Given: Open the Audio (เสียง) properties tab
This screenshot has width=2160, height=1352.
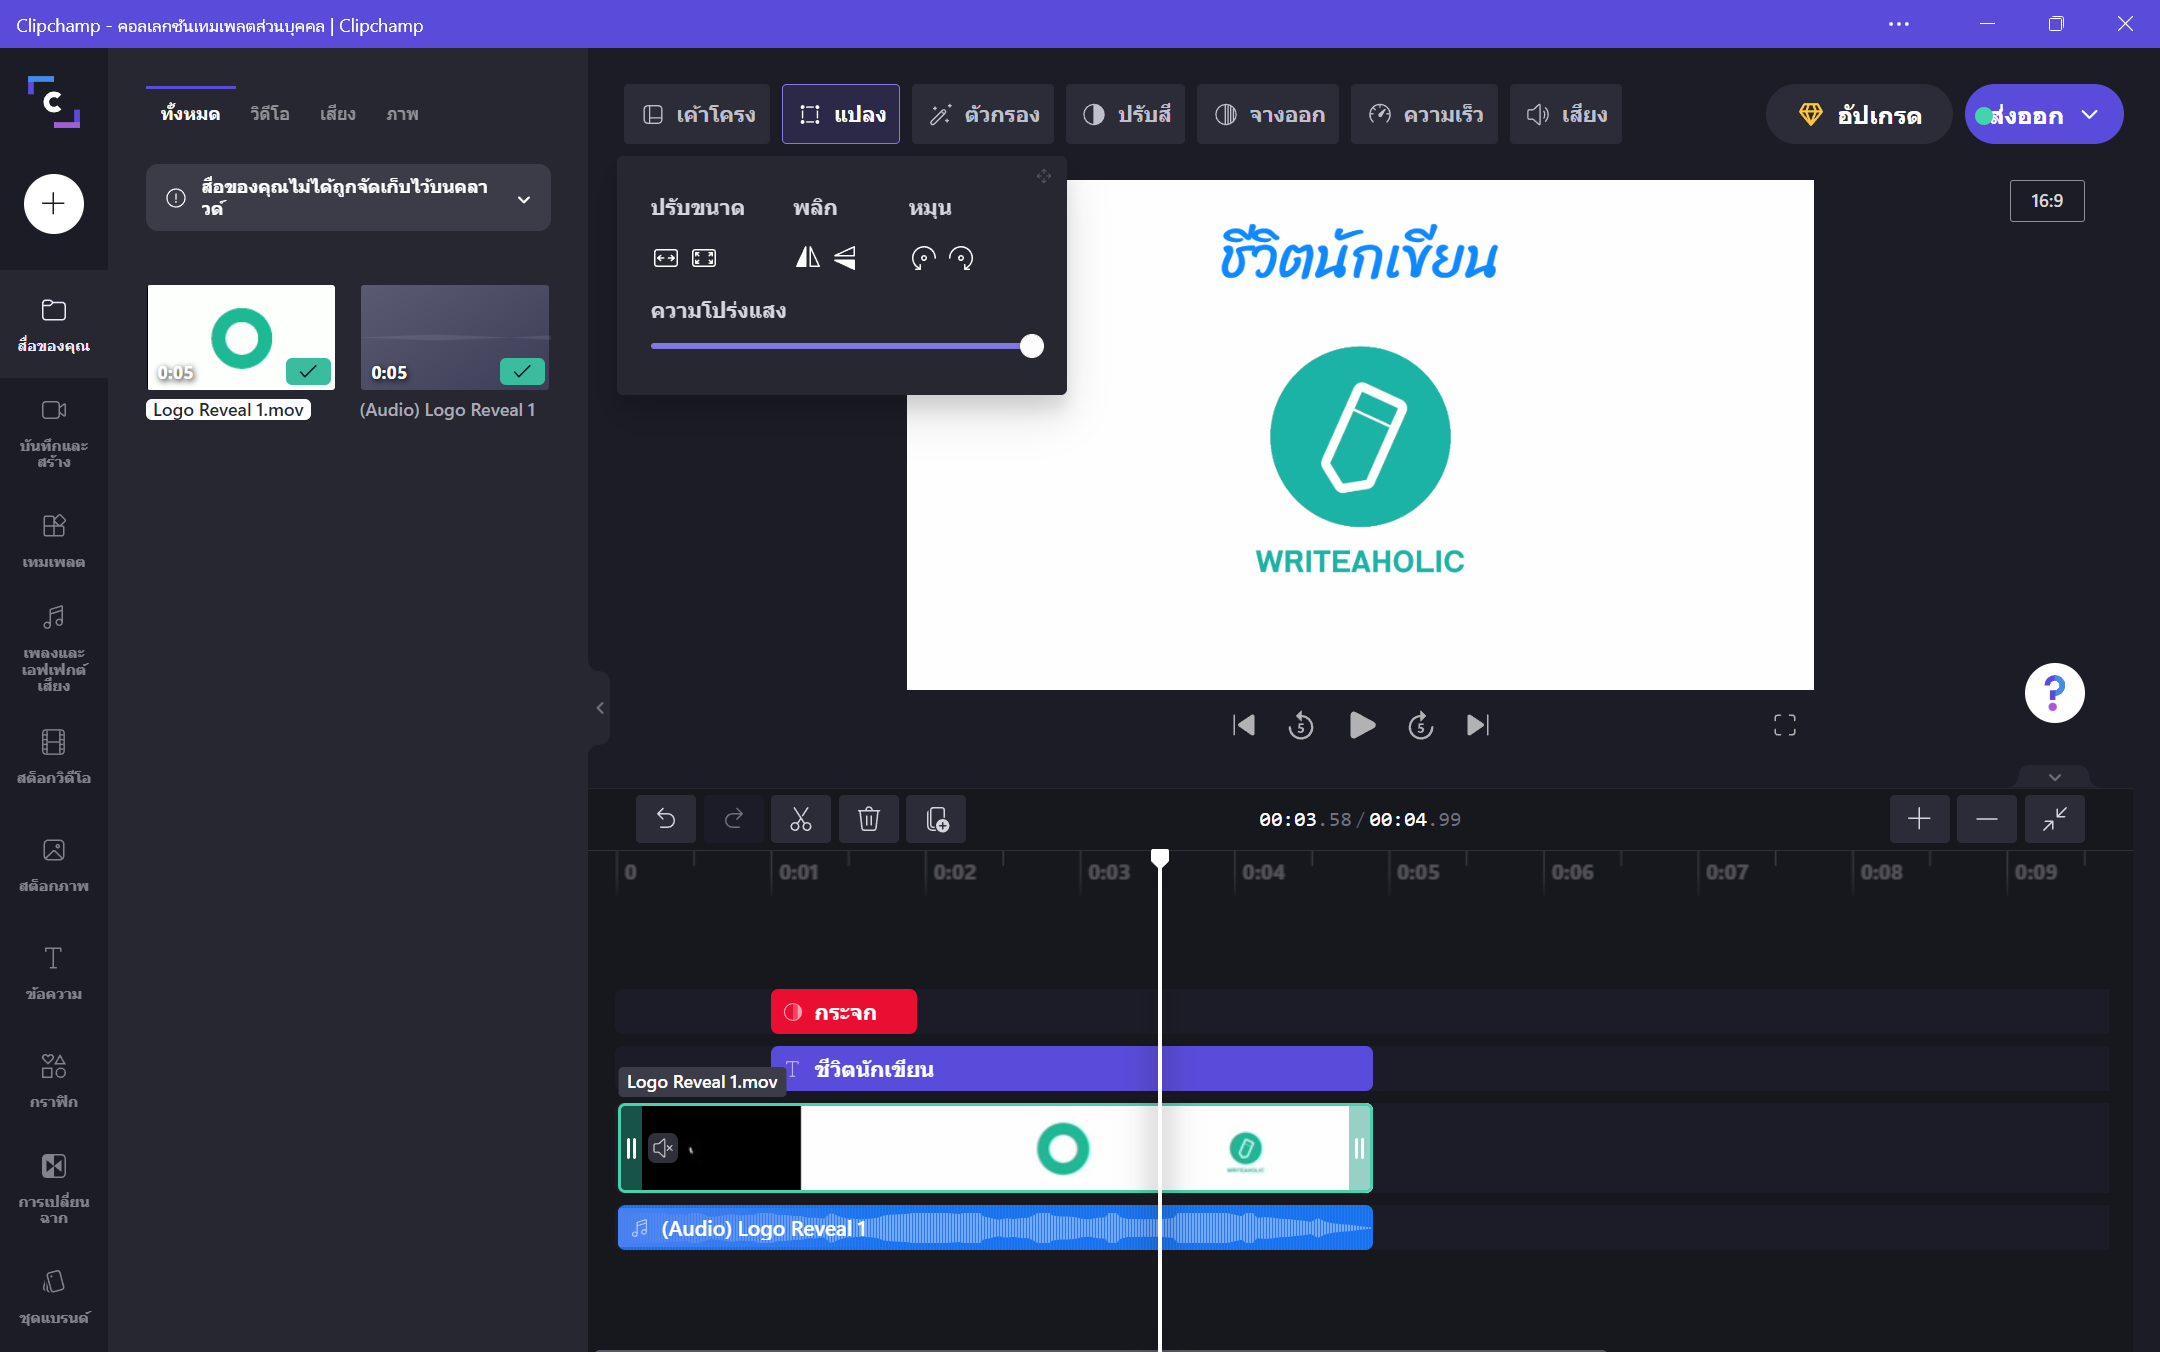Looking at the screenshot, I should coord(1566,114).
